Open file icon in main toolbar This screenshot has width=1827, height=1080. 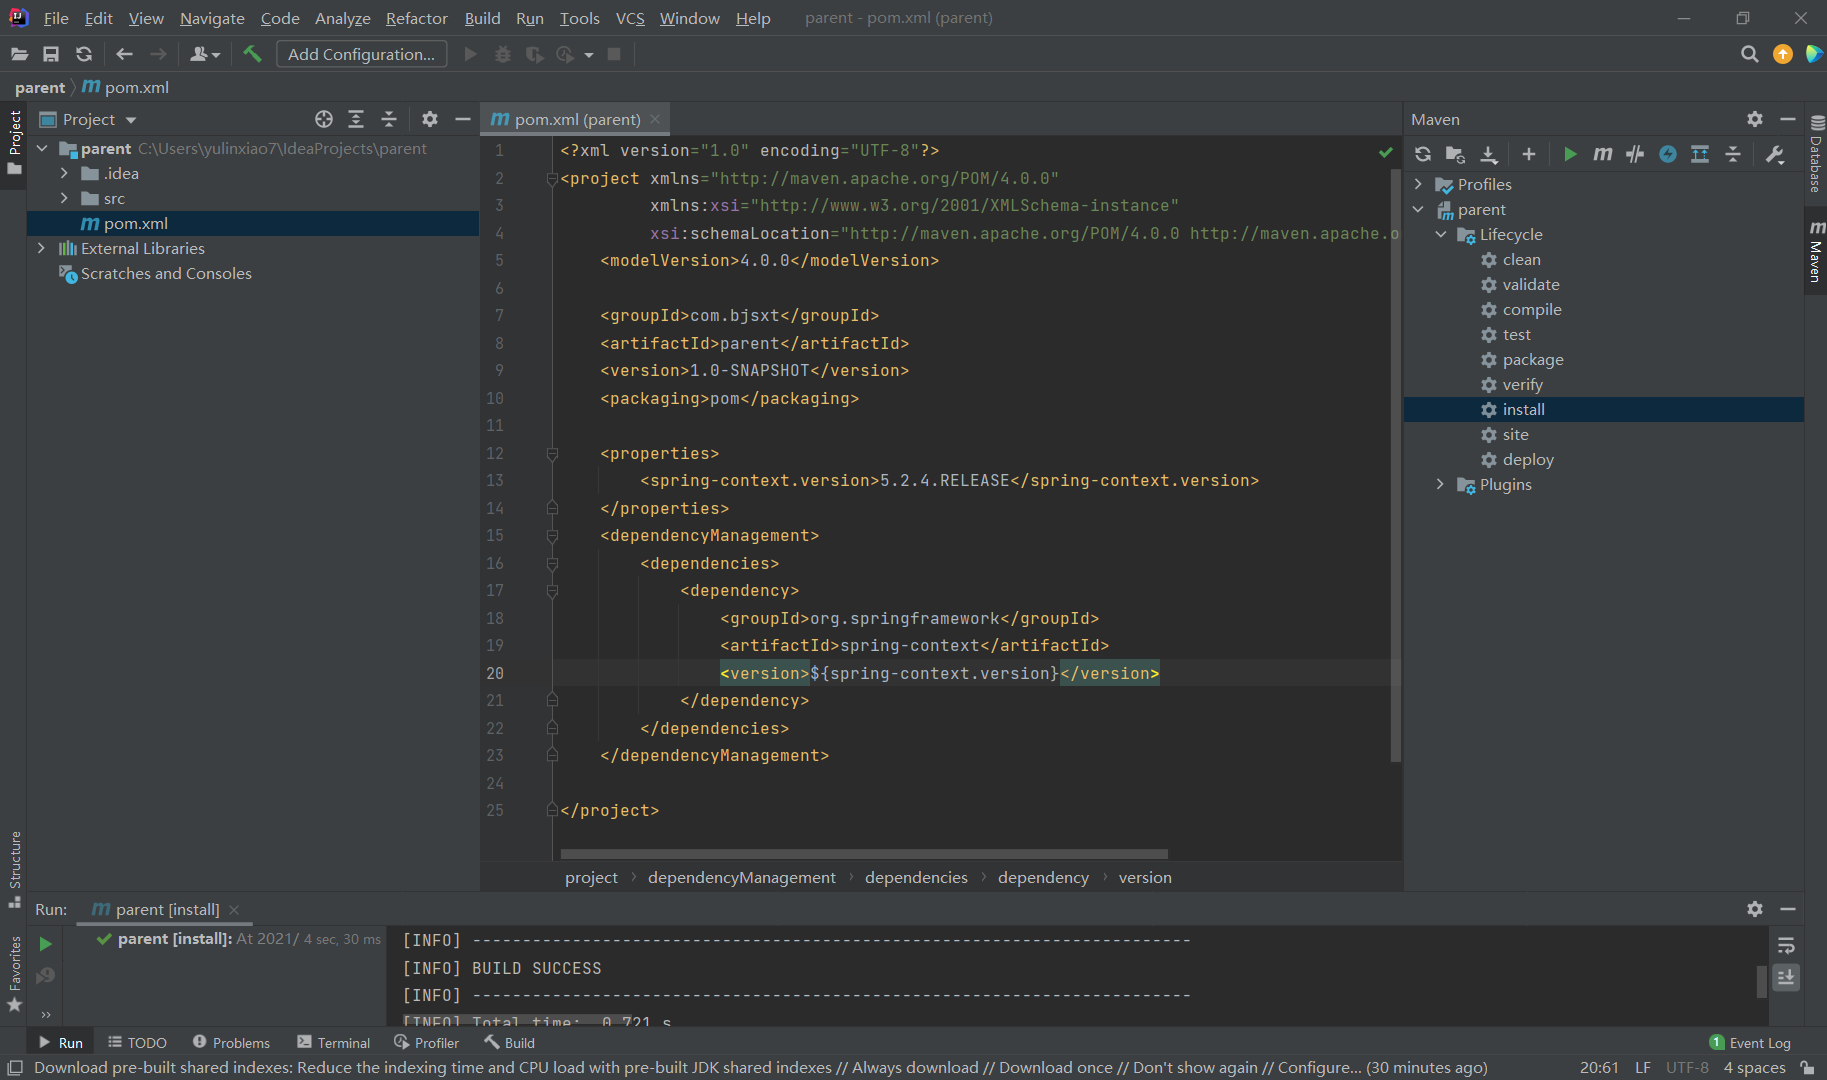[19, 54]
